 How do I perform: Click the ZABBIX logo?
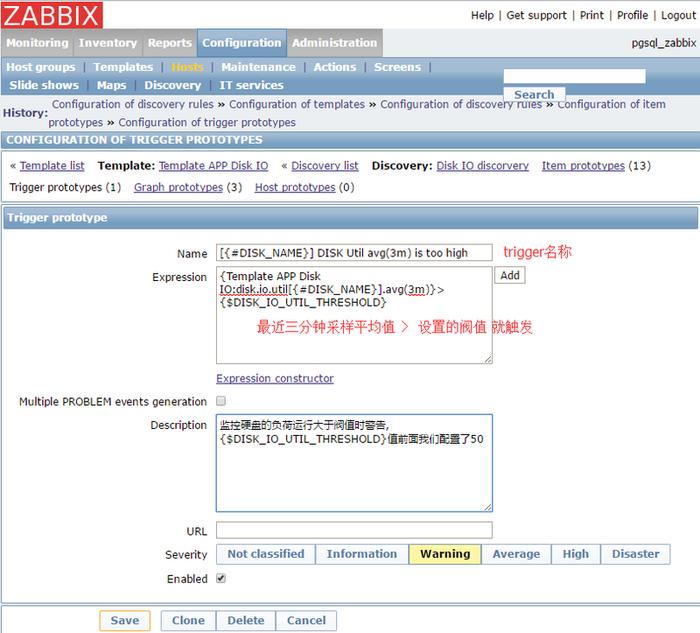pyautogui.click(x=52, y=15)
